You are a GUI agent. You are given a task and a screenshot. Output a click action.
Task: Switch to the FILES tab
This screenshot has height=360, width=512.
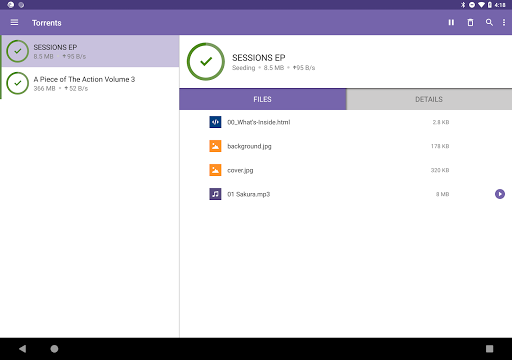tap(263, 99)
